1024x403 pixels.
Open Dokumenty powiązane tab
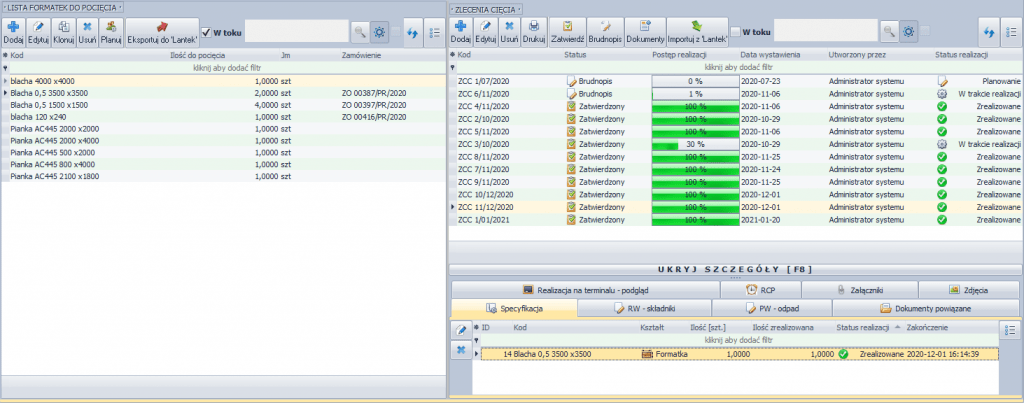[x=926, y=308]
